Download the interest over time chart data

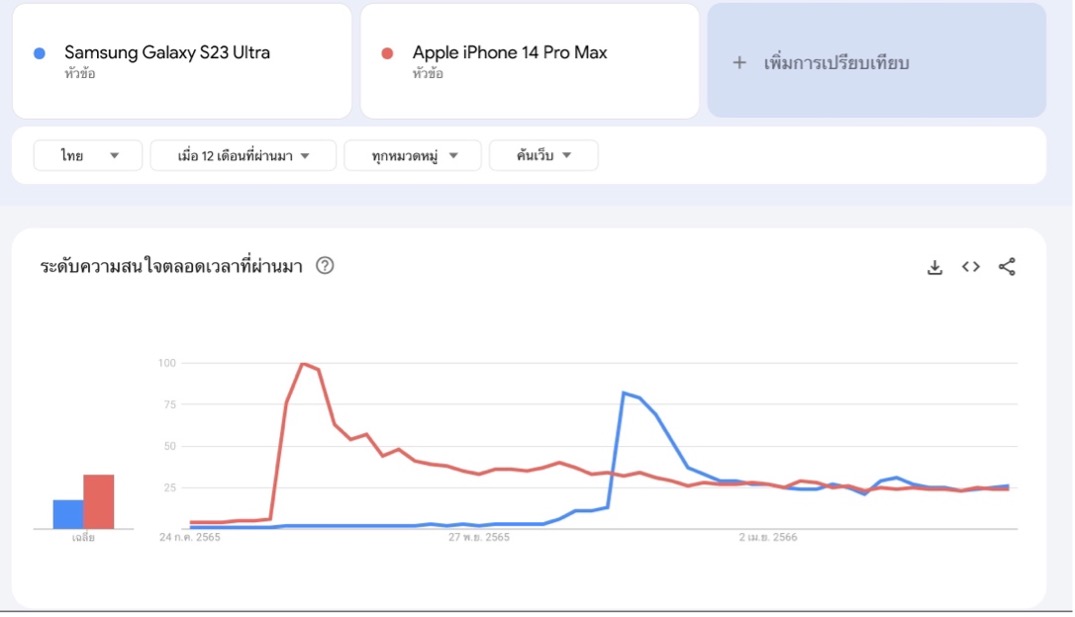pyautogui.click(x=934, y=267)
